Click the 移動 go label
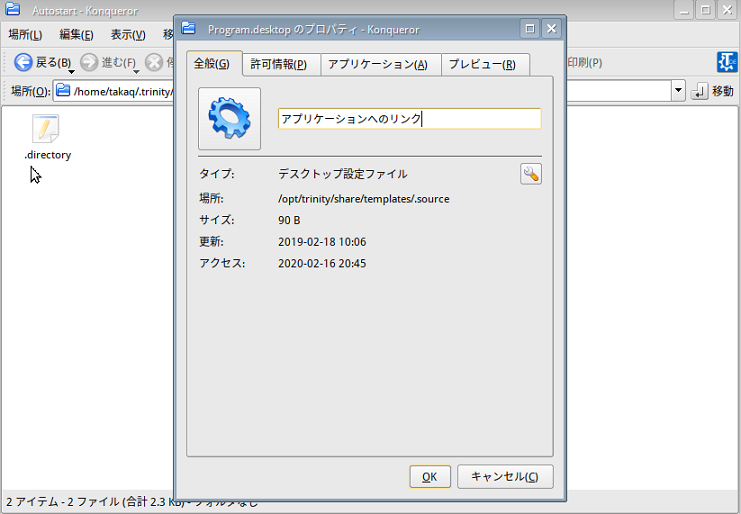Viewport: 741px width, 514px height. pos(723,91)
